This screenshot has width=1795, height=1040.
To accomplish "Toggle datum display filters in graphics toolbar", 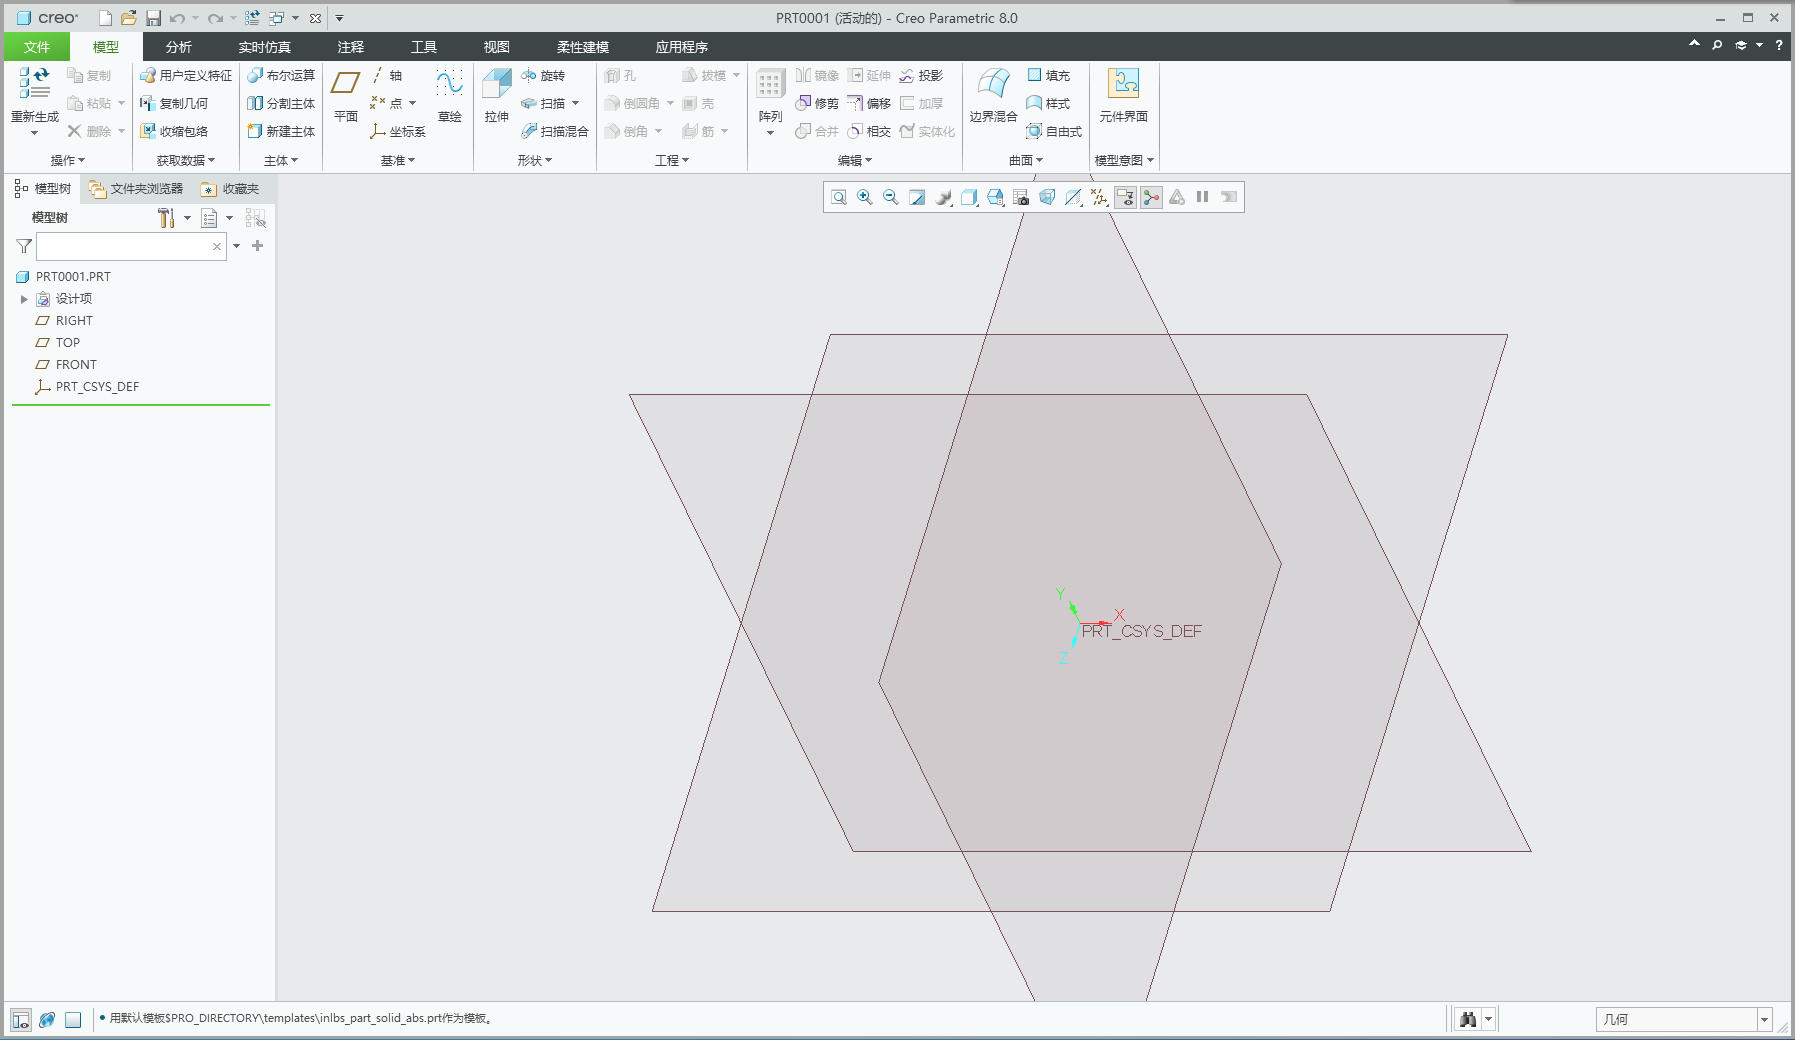I will point(1099,197).
